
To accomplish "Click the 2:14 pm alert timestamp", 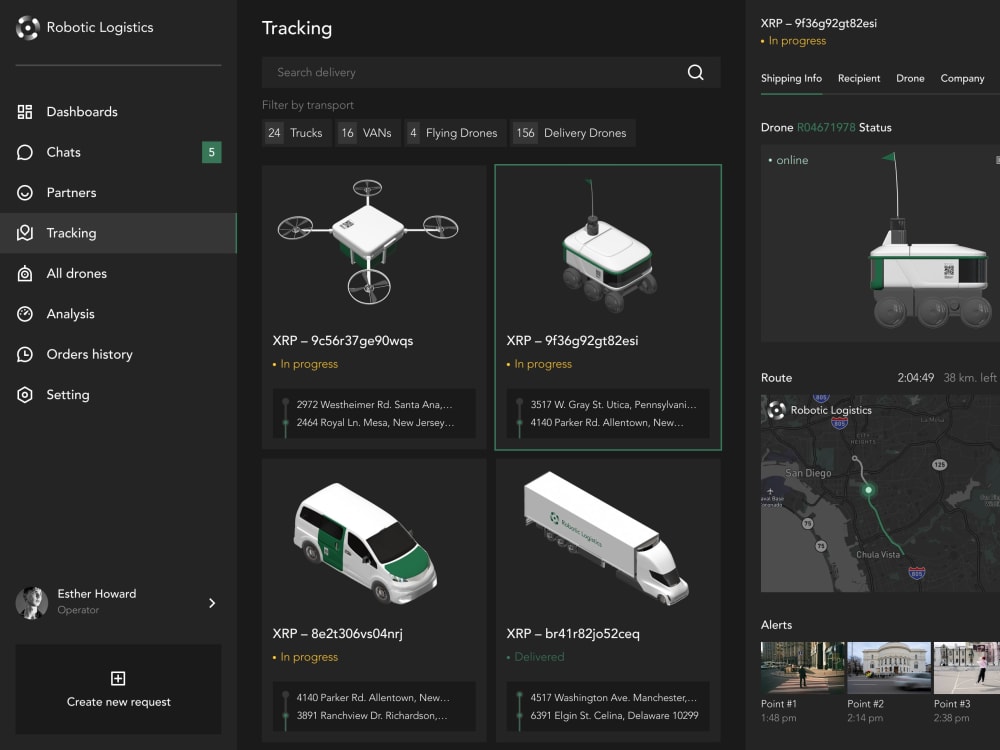I will pyautogui.click(x=865, y=718).
